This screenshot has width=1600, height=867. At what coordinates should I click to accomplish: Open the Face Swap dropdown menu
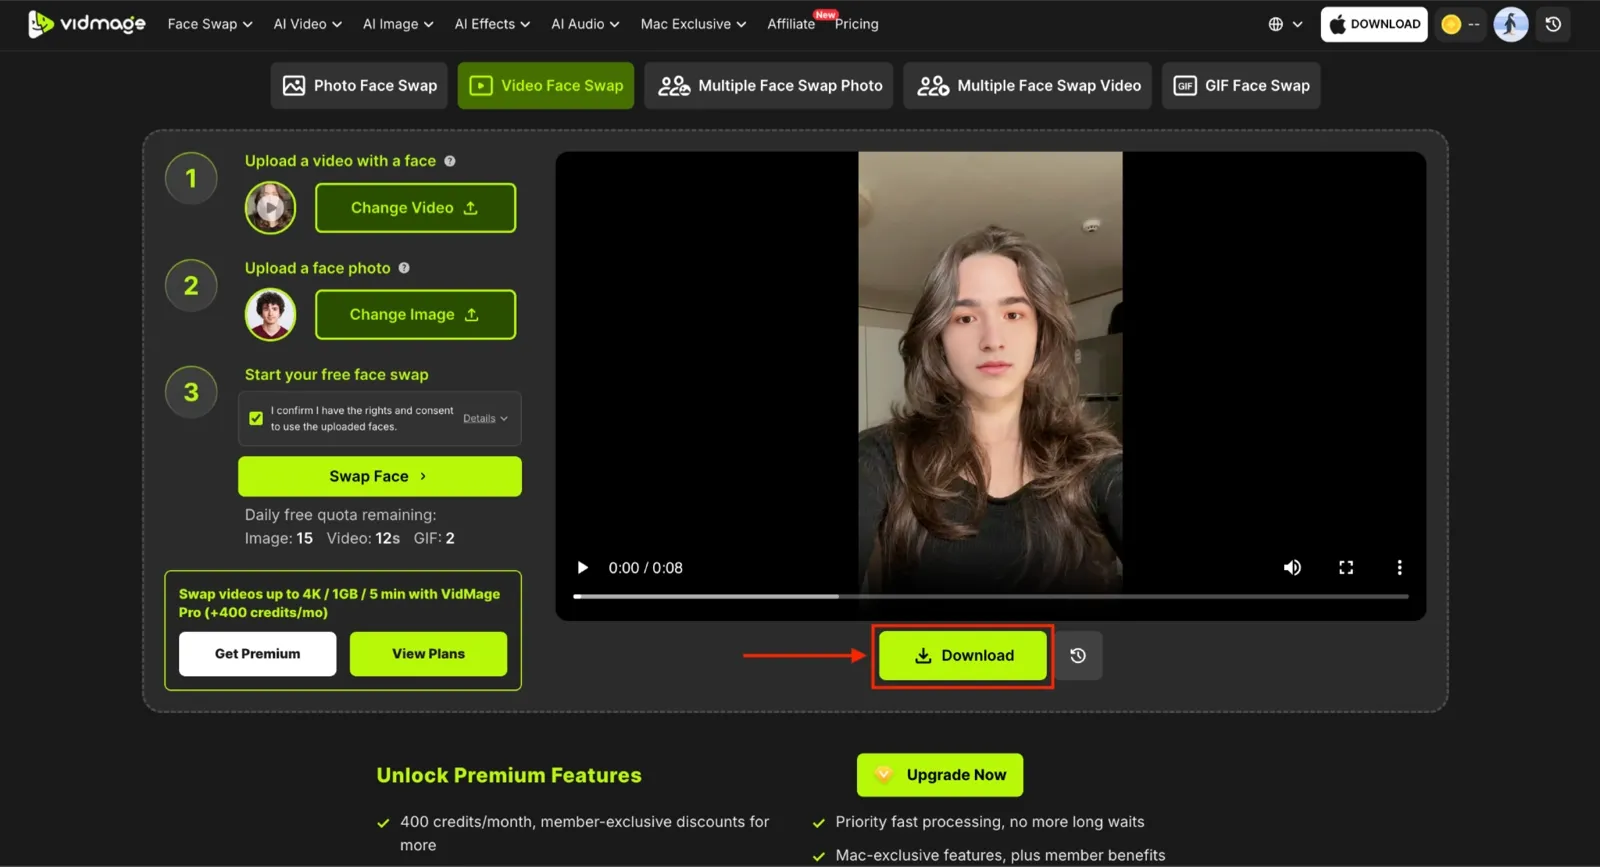(x=210, y=24)
